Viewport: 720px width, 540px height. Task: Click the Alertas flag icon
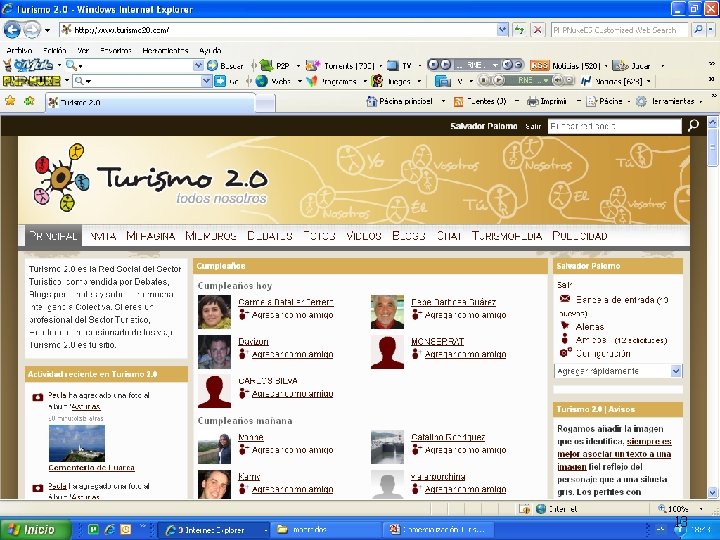tap(565, 326)
